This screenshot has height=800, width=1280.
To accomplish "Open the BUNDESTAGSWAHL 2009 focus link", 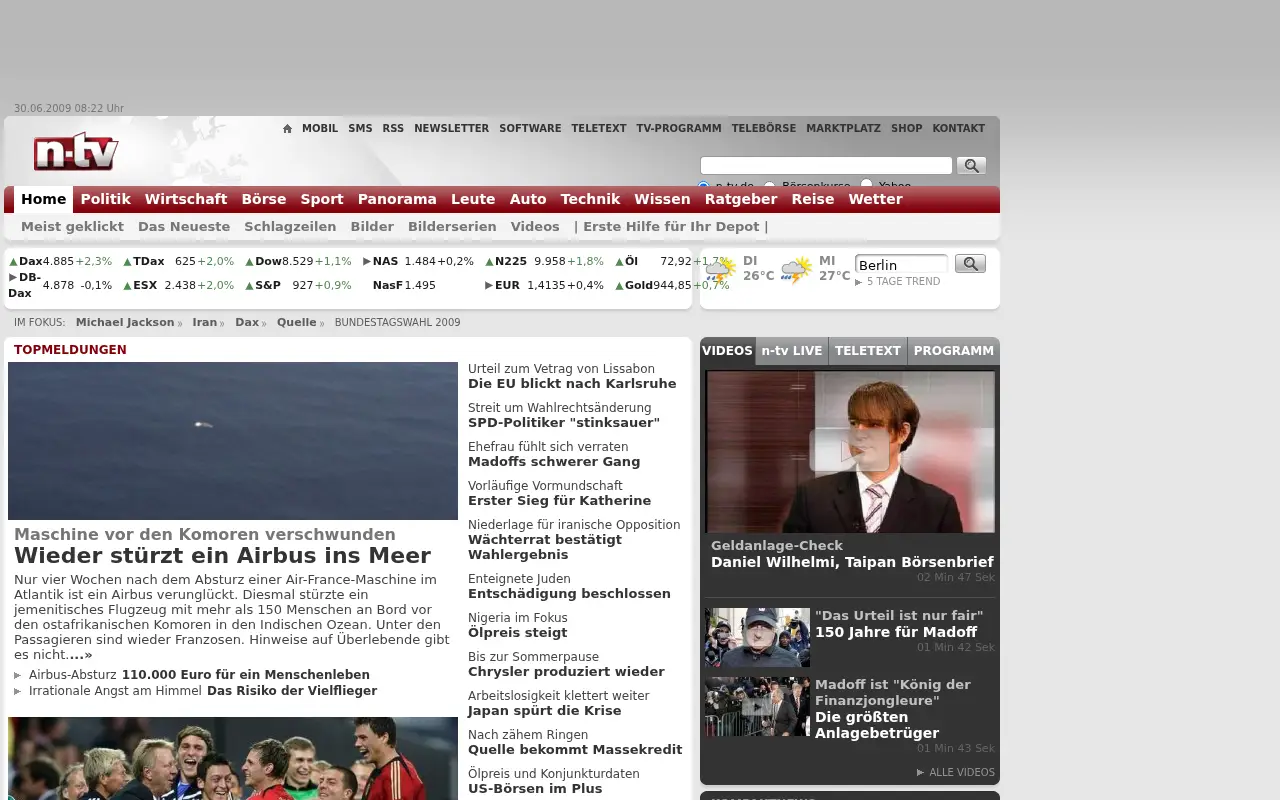I will pyautogui.click(x=398, y=323).
